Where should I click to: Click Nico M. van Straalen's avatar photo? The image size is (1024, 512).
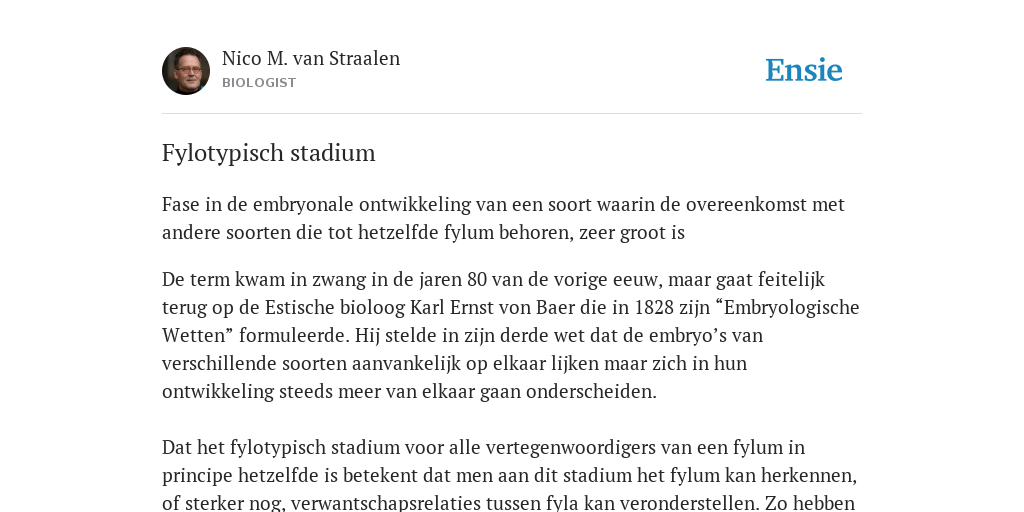tap(186, 71)
